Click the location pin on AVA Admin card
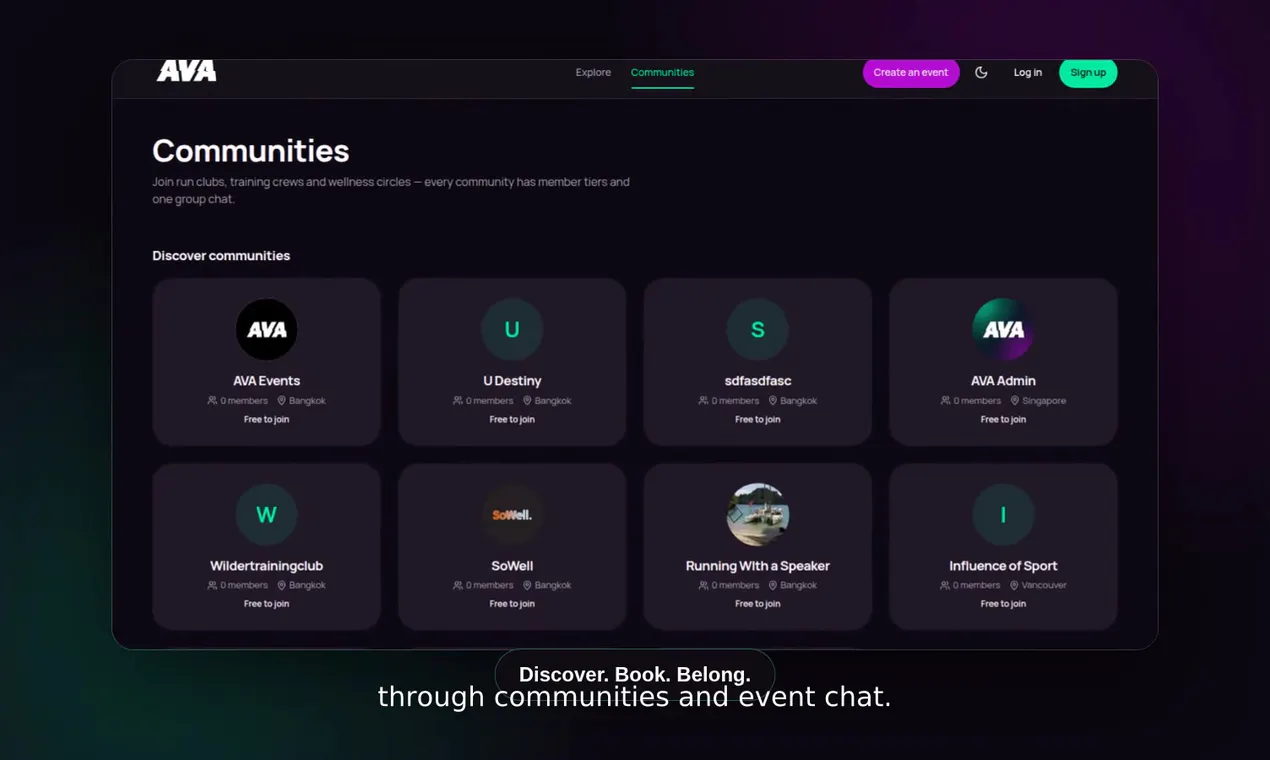This screenshot has height=760, width=1270. (1015, 400)
